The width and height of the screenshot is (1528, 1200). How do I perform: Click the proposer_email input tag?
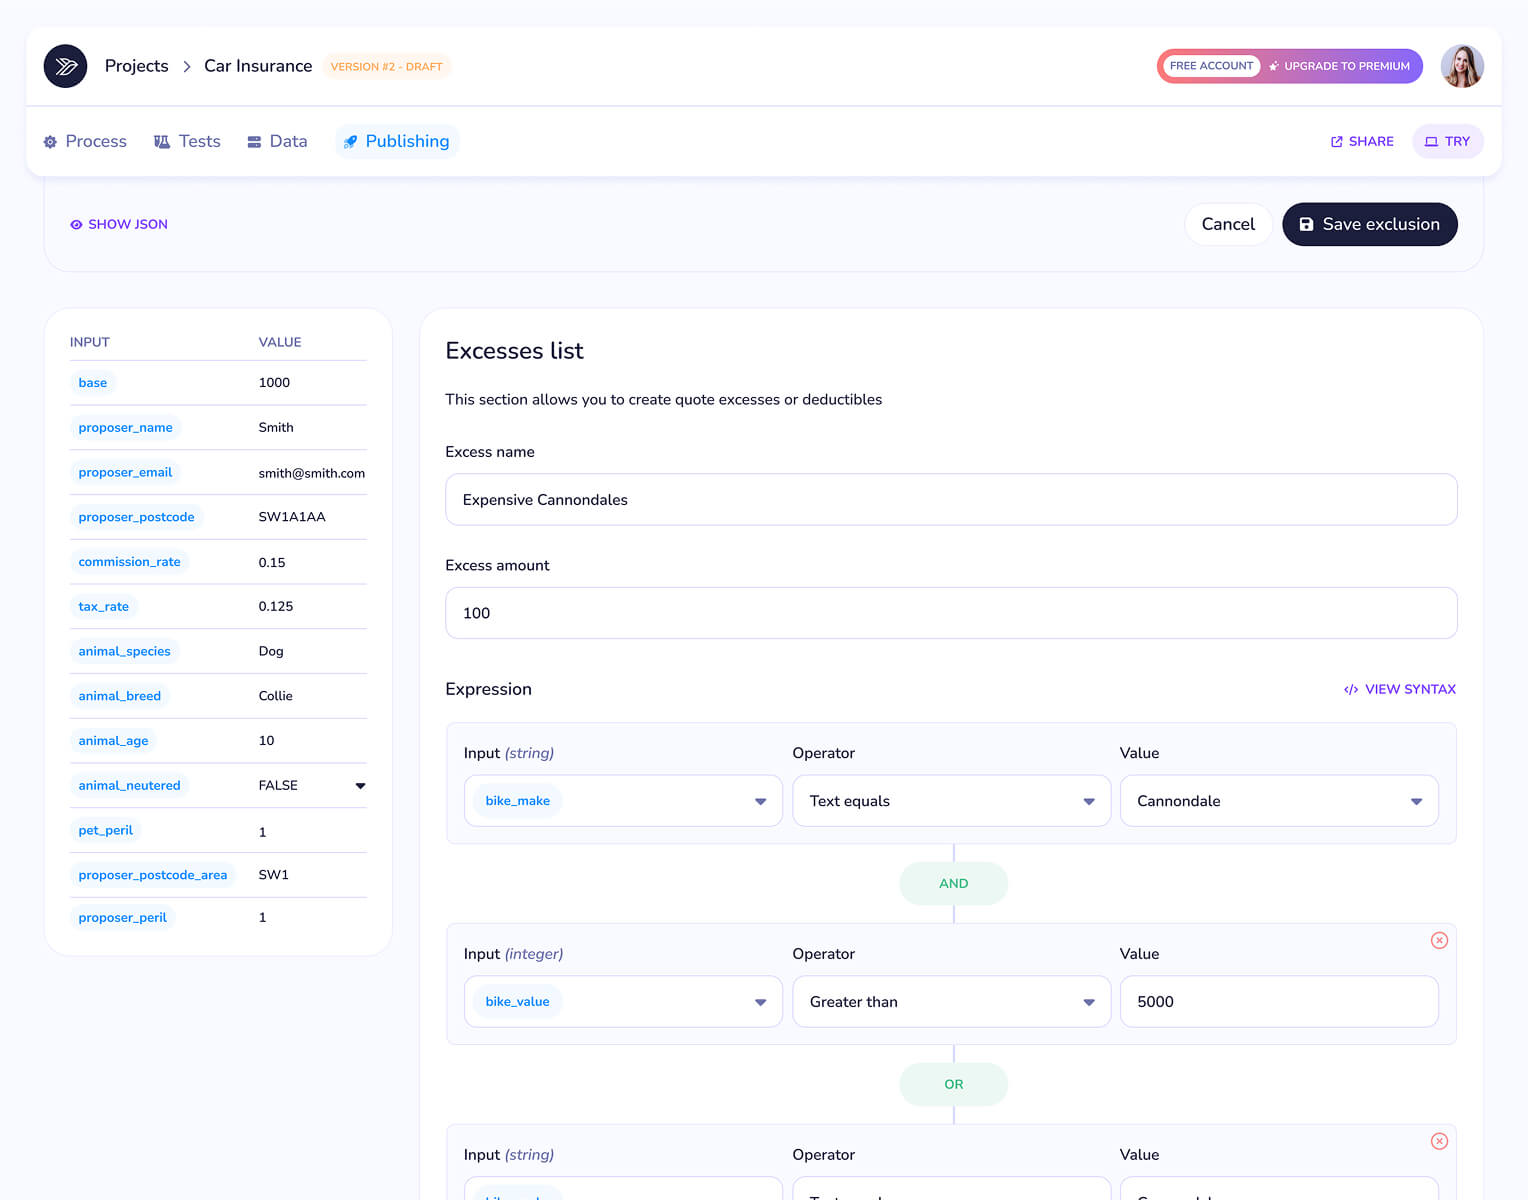pos(125,472)
